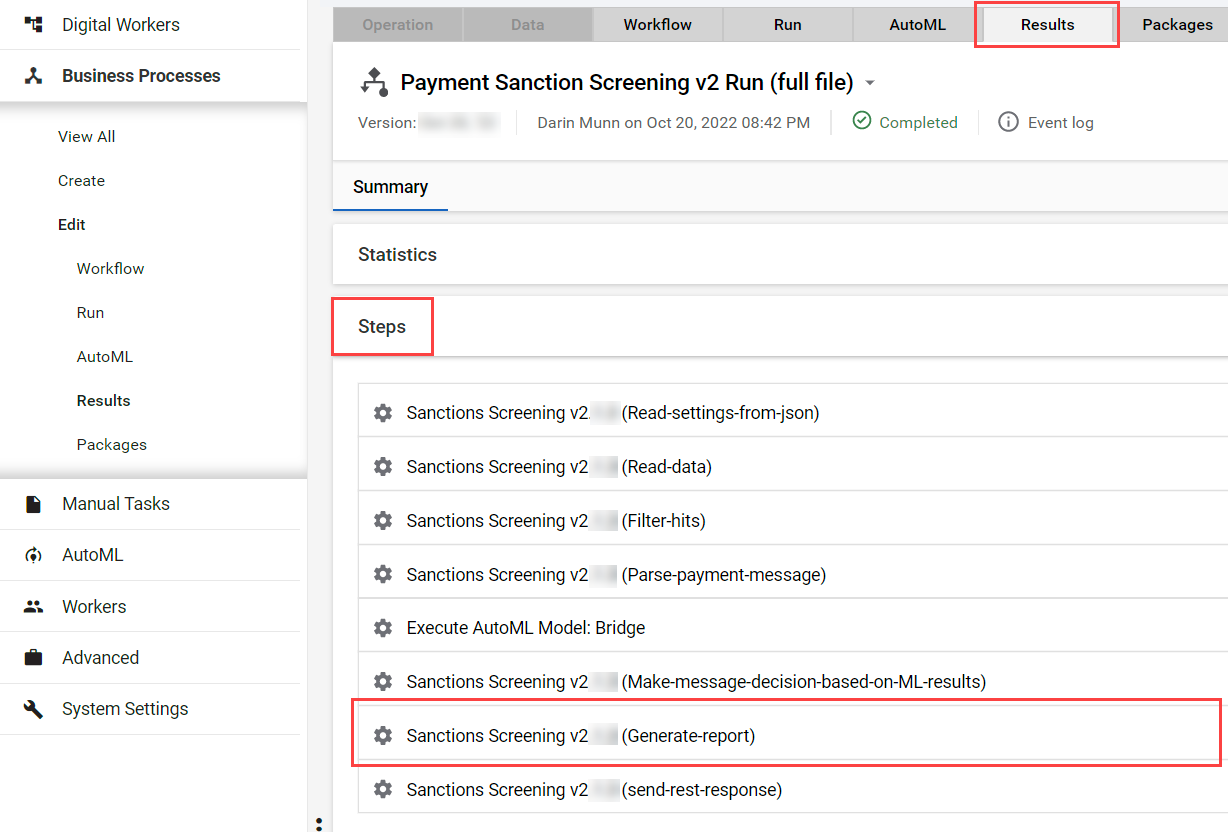Open Results under Edit in sidebar

coord(103,401)
